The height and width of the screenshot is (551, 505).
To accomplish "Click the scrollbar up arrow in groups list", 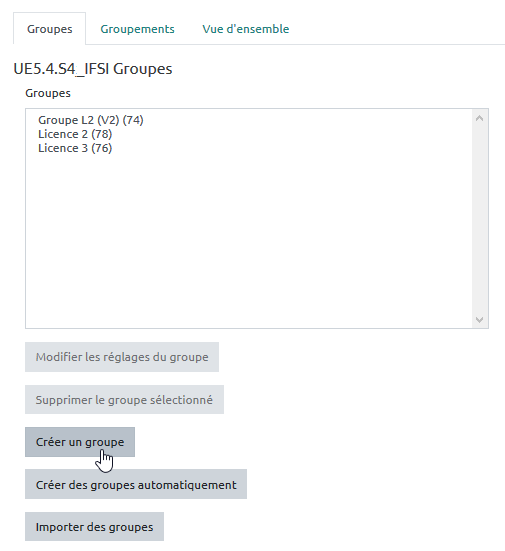I will [x=479, y=118].
